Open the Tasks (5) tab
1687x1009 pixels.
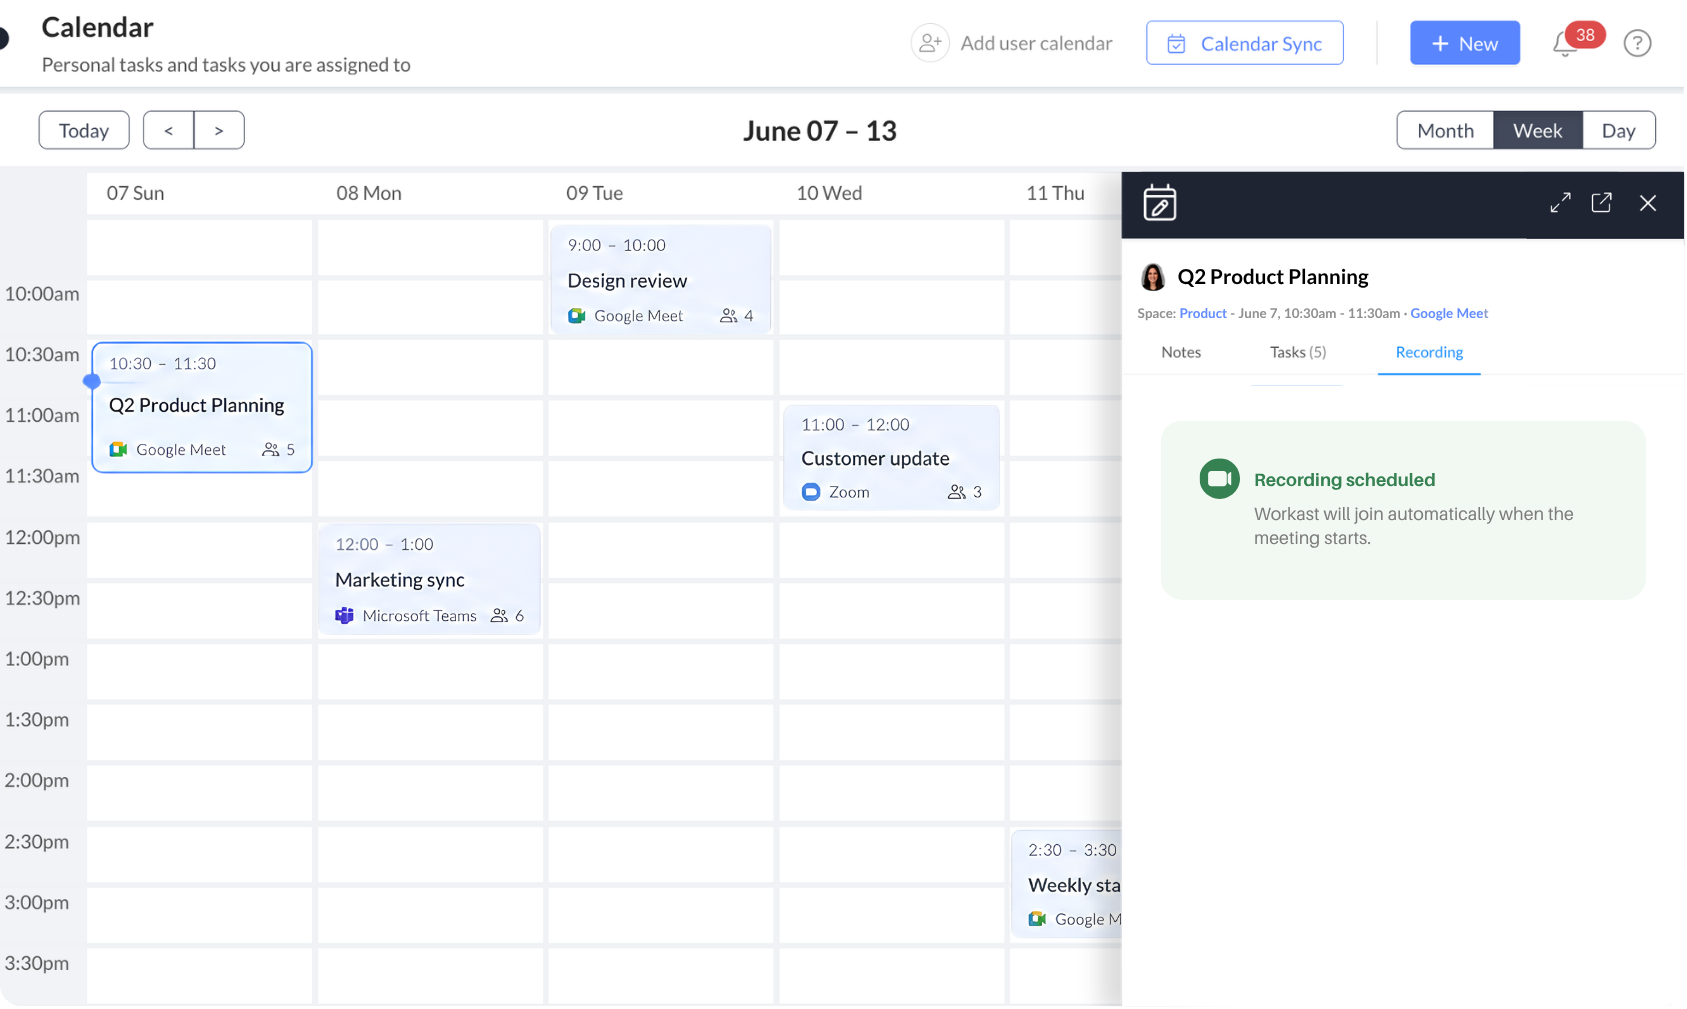click(x=1298, y=352)
